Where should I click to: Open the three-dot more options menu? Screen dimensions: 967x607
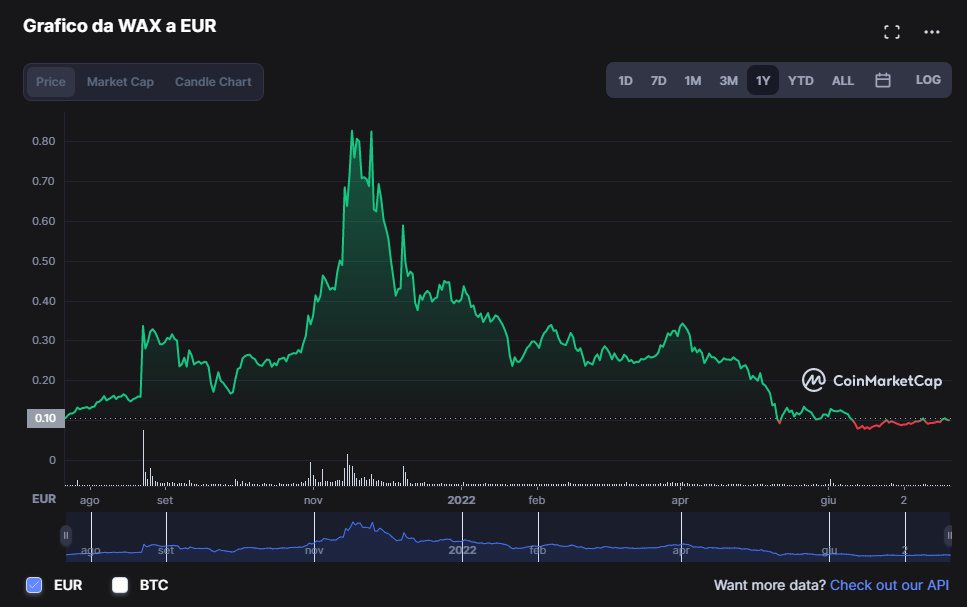[x=932, y=32]
